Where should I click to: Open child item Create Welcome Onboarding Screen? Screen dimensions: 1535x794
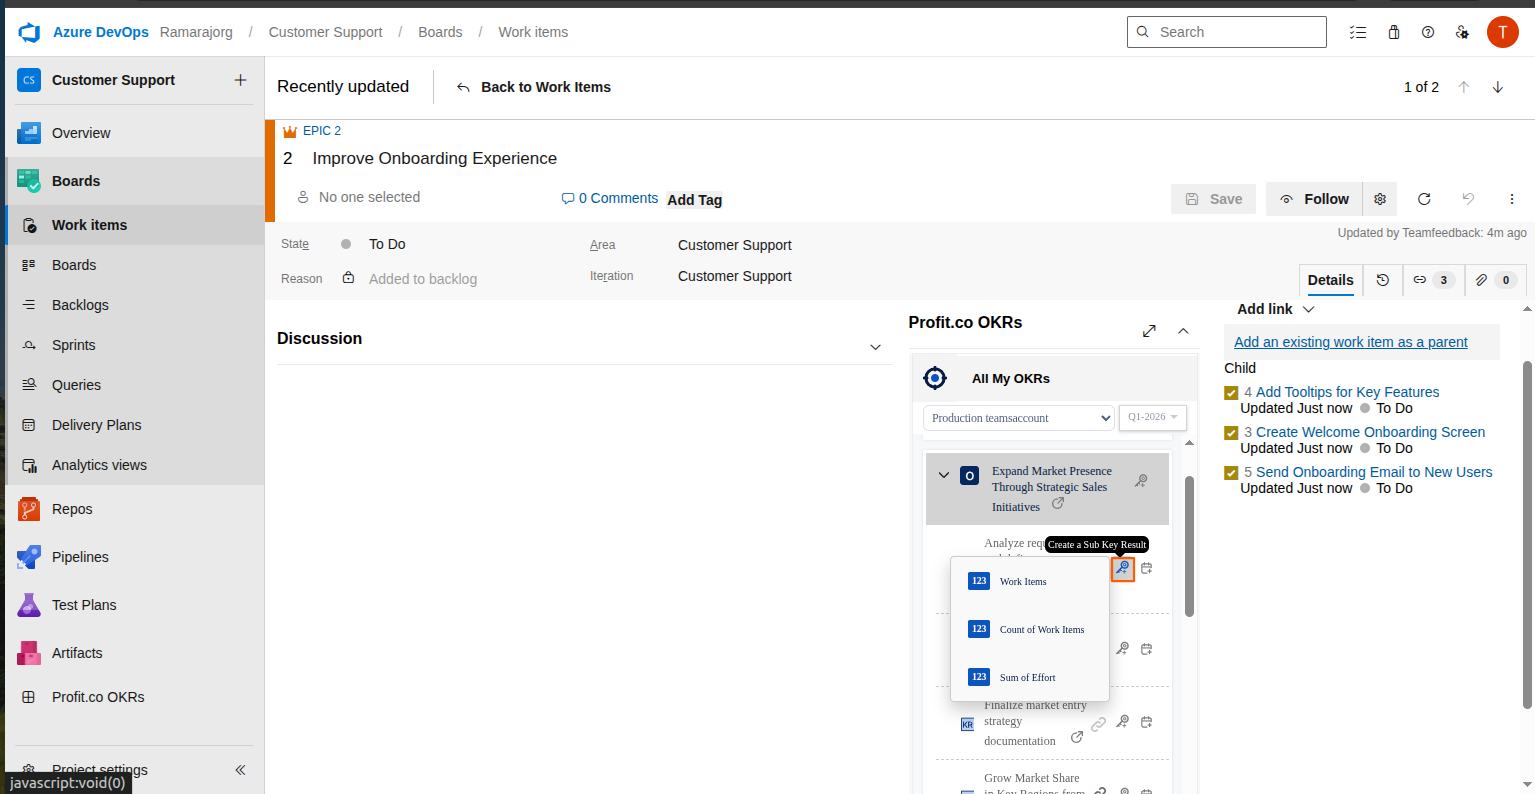click(1370, 432)
